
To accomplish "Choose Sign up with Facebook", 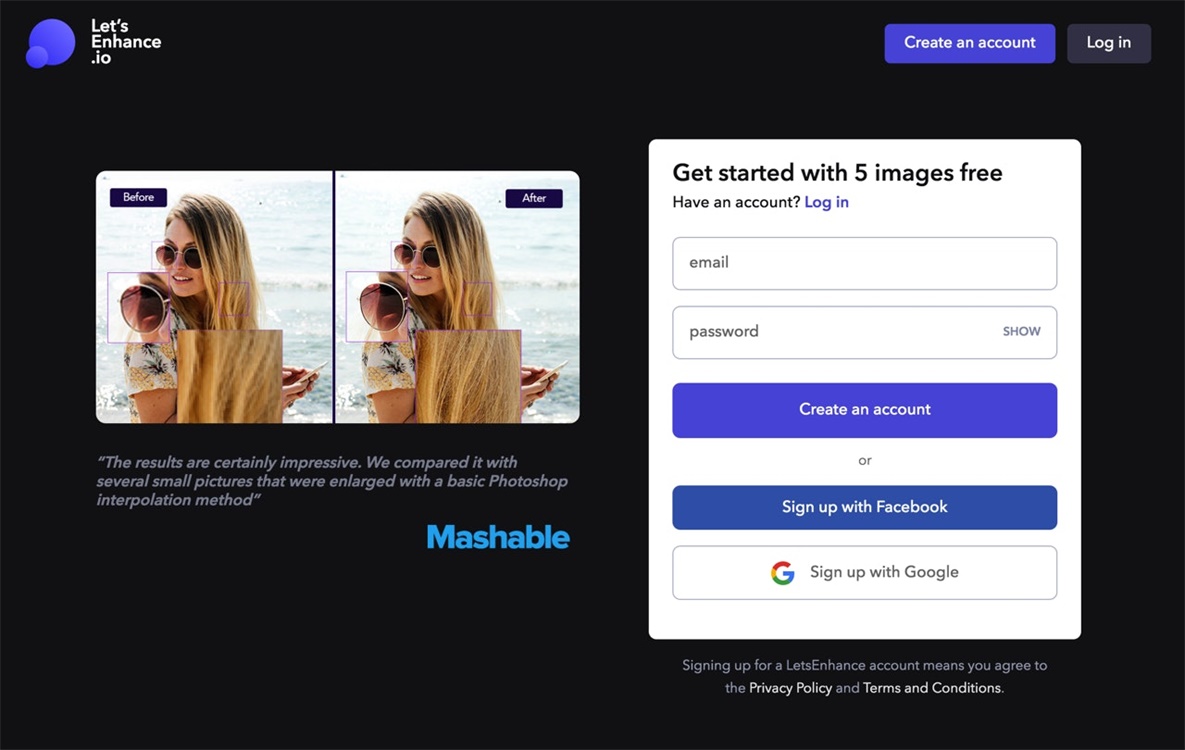I will click(864, 507).
